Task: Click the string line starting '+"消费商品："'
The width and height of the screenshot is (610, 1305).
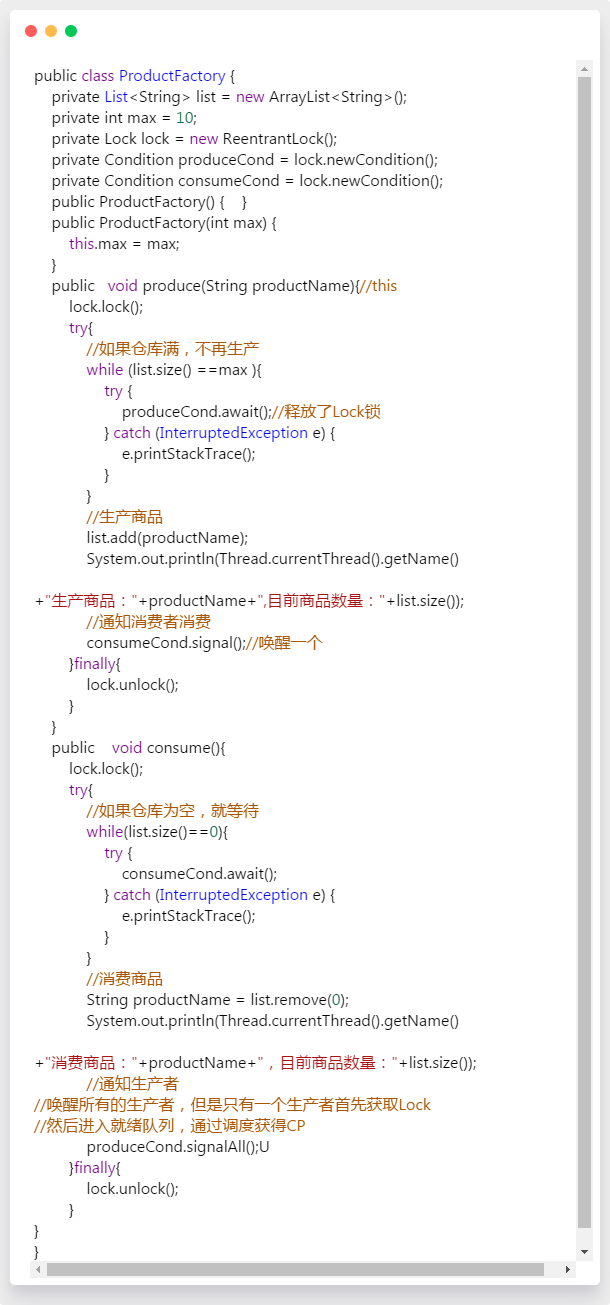Action: (255, 1063)
